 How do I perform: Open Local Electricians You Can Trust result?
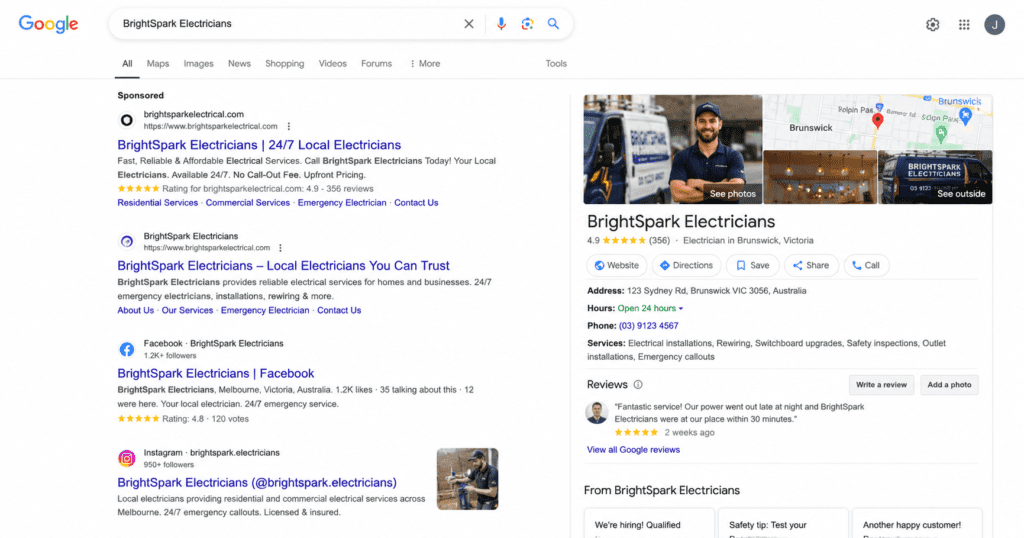pyautogui.click(x=283, y=266)
